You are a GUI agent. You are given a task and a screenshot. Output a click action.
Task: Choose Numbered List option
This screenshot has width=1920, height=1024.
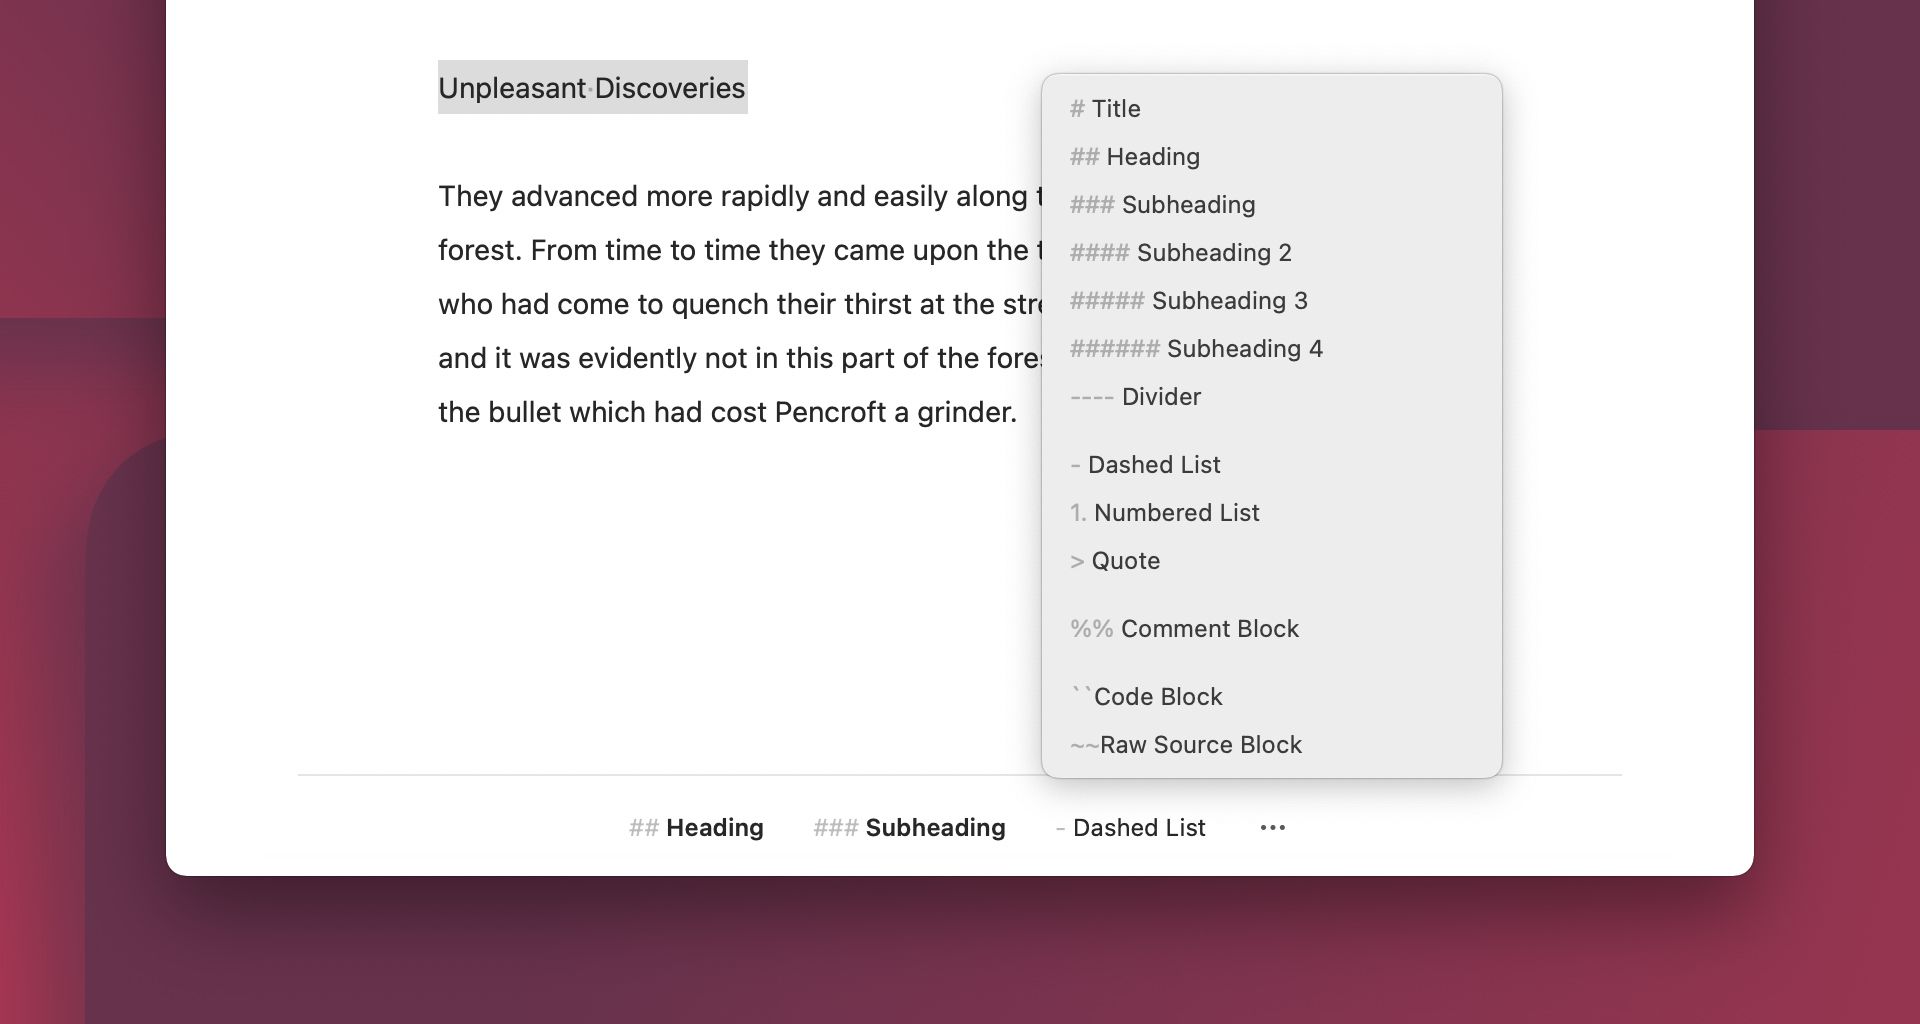(1271, 512)
